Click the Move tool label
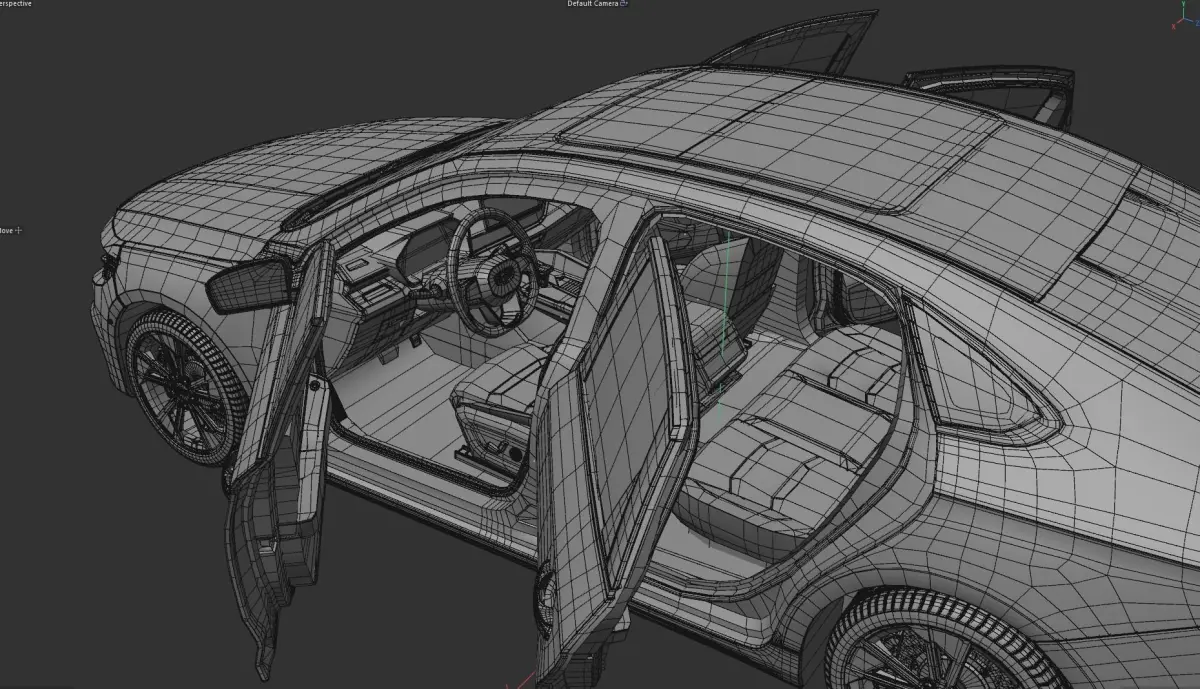This screenshot has height=689, width=1200. (x=6, y=230)
